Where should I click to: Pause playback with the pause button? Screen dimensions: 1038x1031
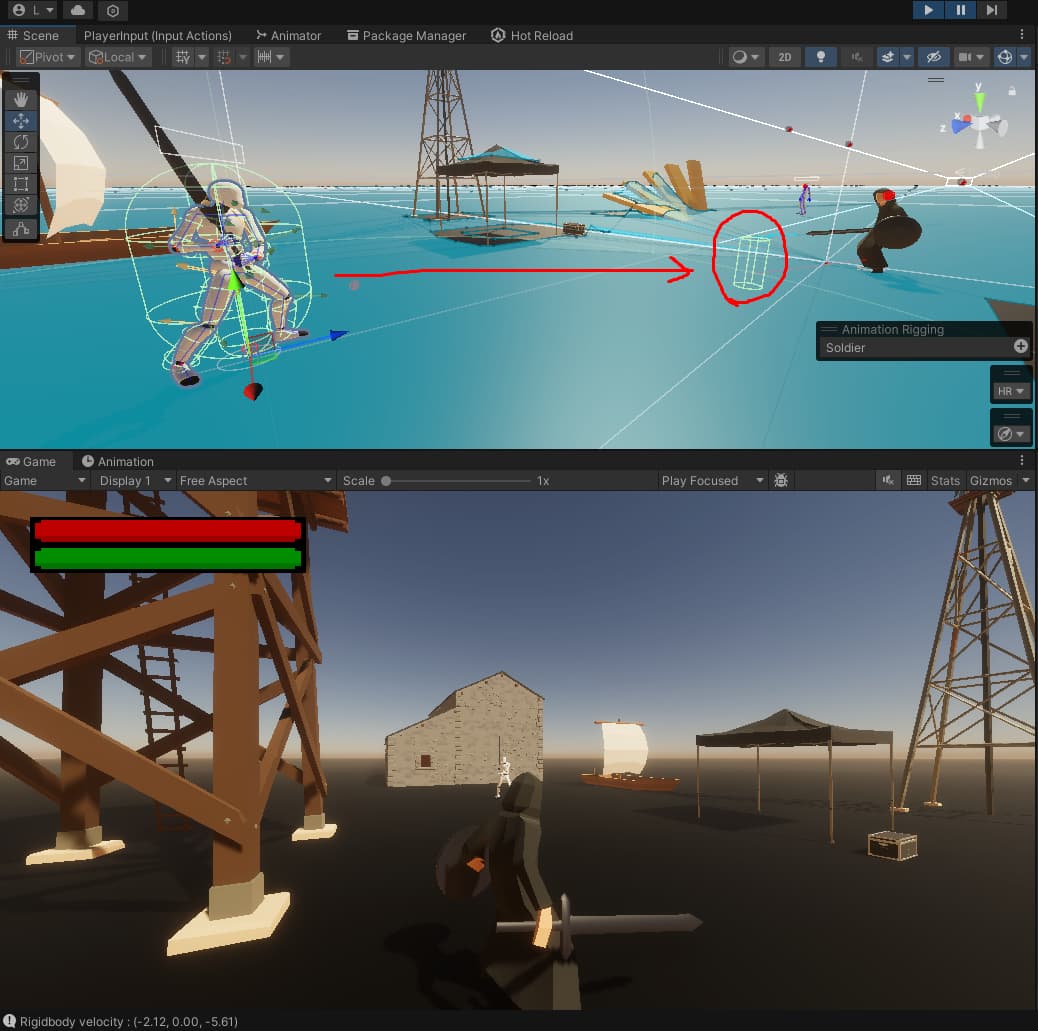(x=960, y=10)
